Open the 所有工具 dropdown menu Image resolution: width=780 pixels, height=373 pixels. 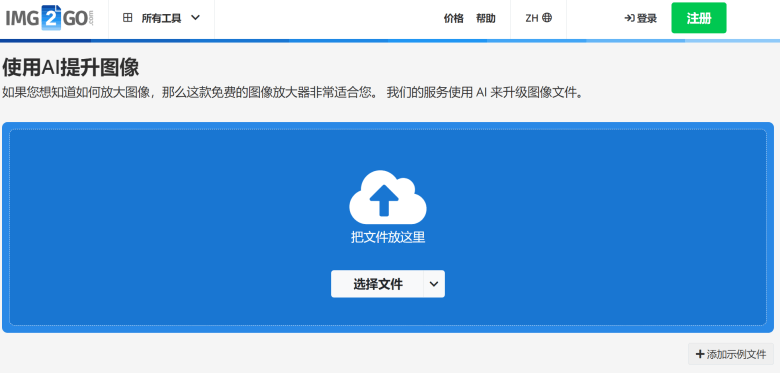(161, 18)
